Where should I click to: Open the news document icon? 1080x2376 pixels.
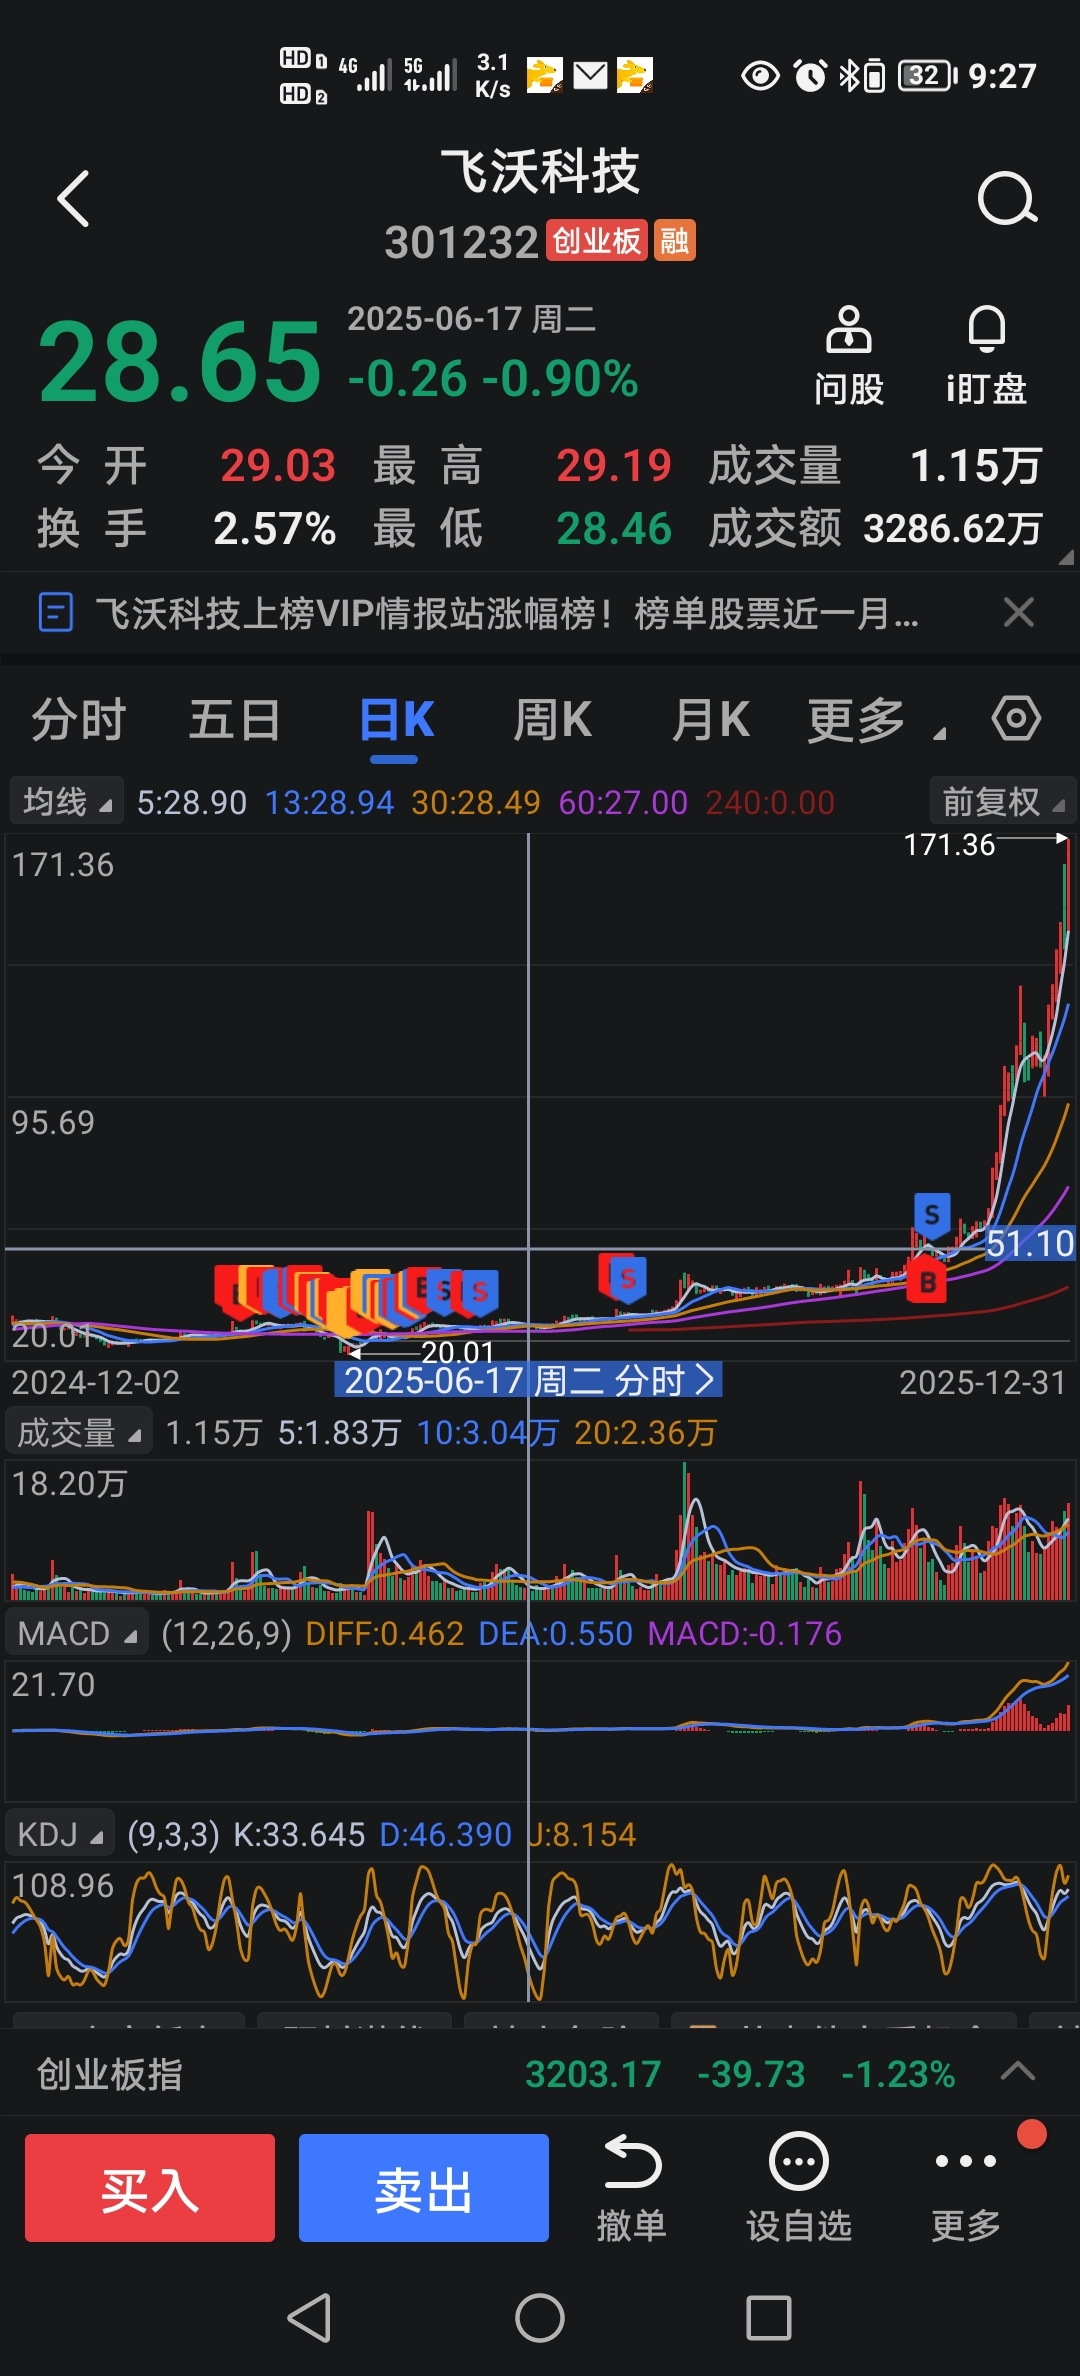point(55,612)
